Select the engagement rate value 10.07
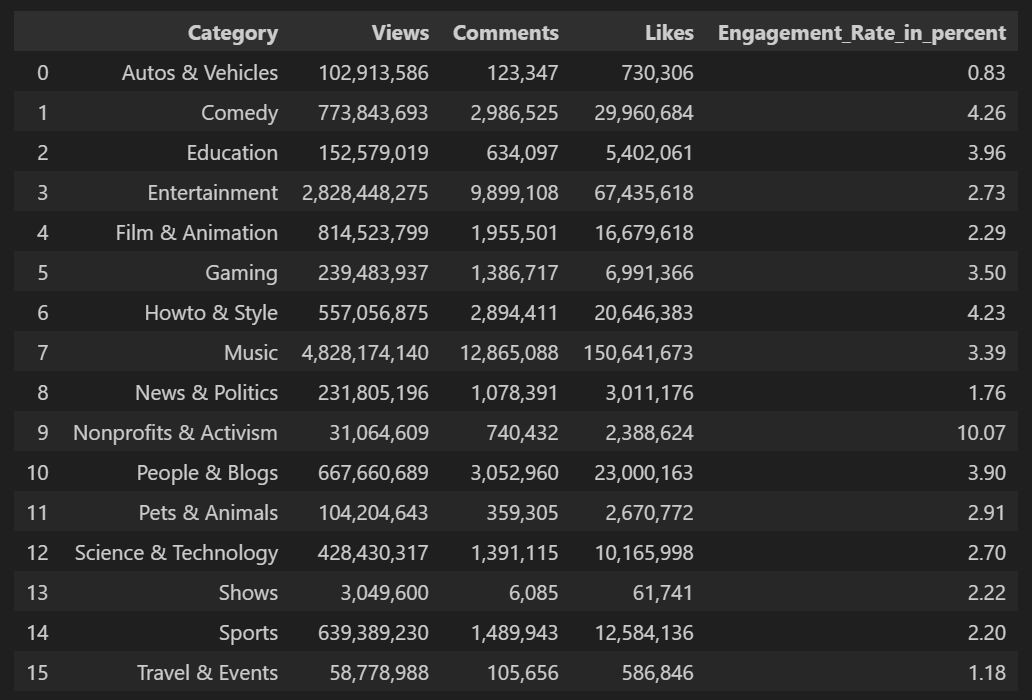 tap(985, 433)
